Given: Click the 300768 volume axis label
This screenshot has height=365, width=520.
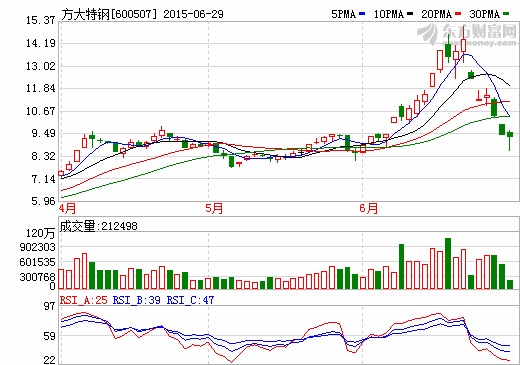Looking at the screenshot, I should [37, 277].
